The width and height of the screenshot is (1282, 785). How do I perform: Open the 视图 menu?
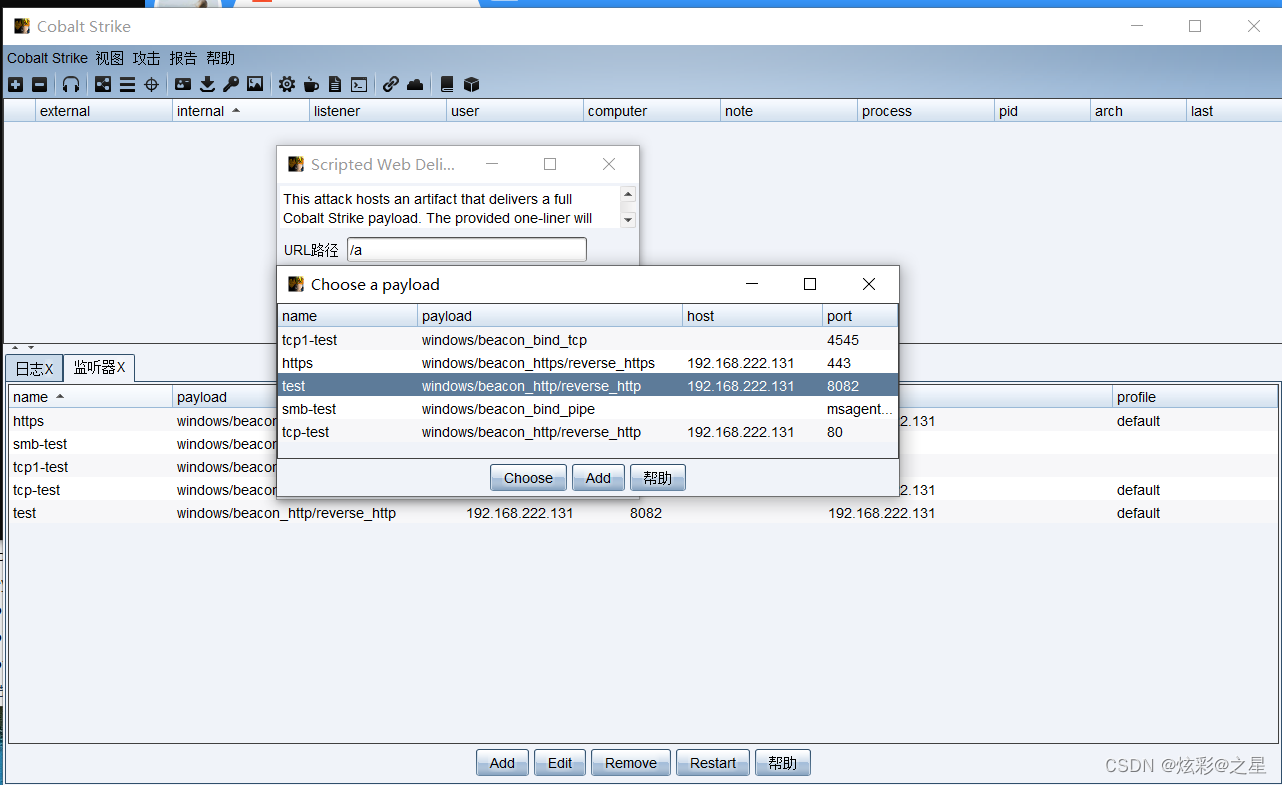coord(110,58)
